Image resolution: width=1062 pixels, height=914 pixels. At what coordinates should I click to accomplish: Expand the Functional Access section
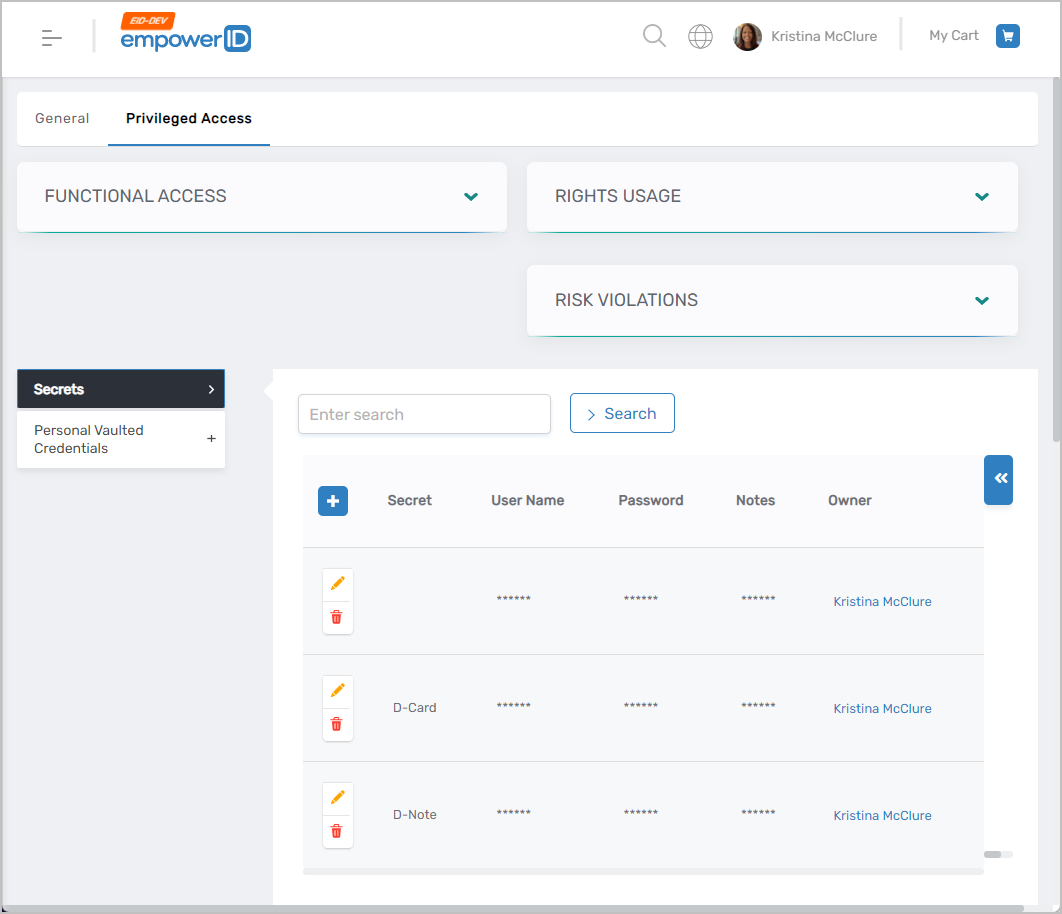471,197
